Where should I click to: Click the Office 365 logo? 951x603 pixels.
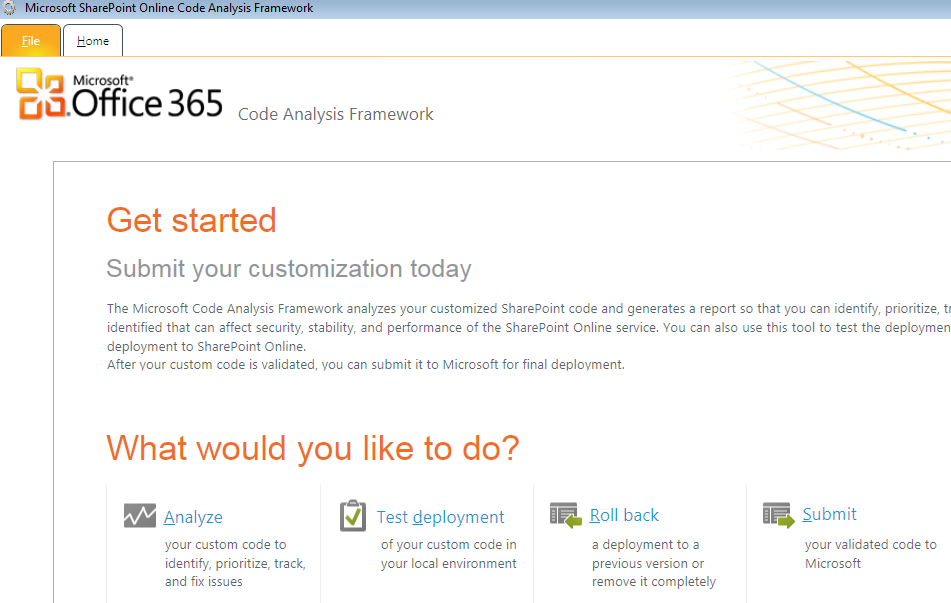[x=119, y=94]
